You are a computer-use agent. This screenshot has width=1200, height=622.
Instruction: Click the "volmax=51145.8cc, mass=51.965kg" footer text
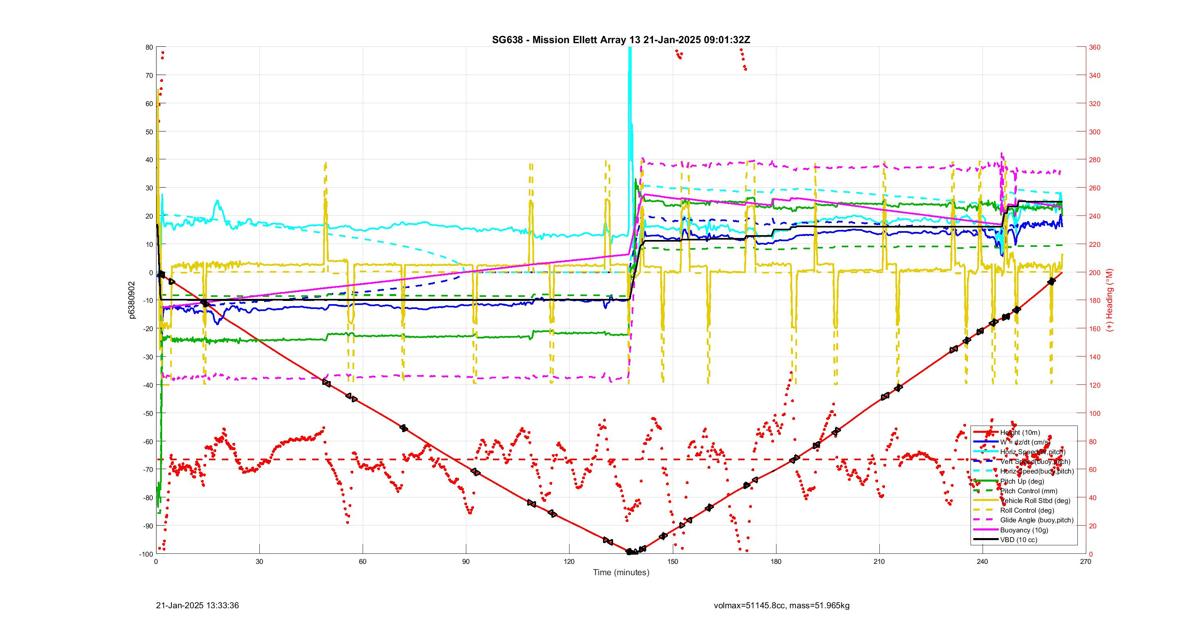point(781,605)
